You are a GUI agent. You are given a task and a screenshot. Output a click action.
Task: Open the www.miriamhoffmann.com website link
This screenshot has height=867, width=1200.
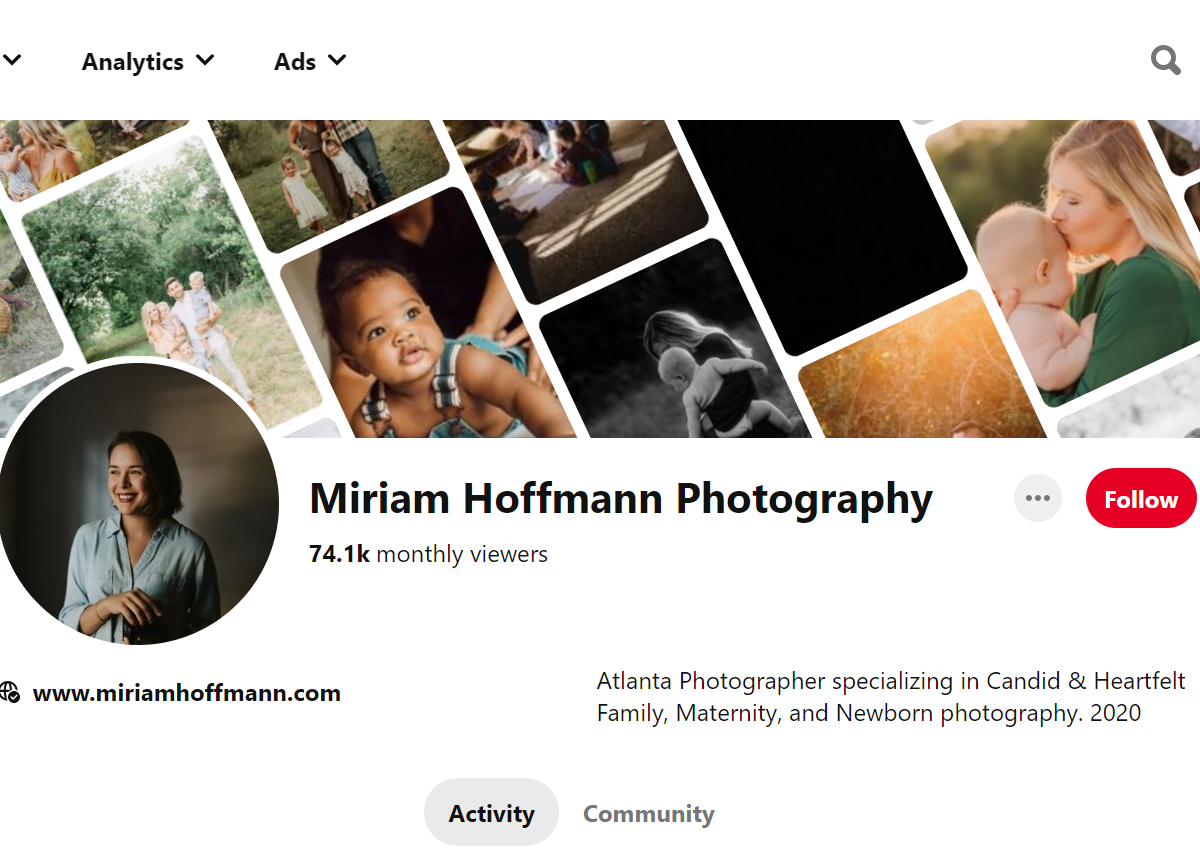(186, 693)
